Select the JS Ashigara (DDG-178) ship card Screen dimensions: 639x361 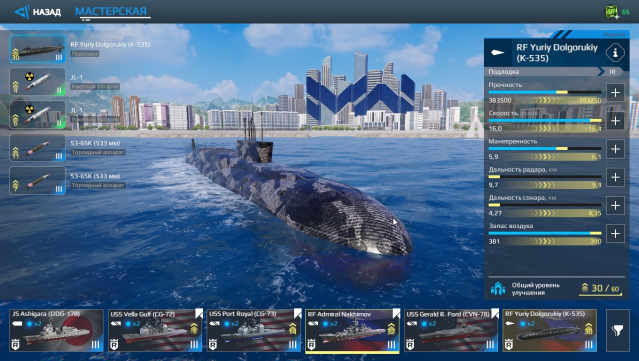[x=57, y=330]
